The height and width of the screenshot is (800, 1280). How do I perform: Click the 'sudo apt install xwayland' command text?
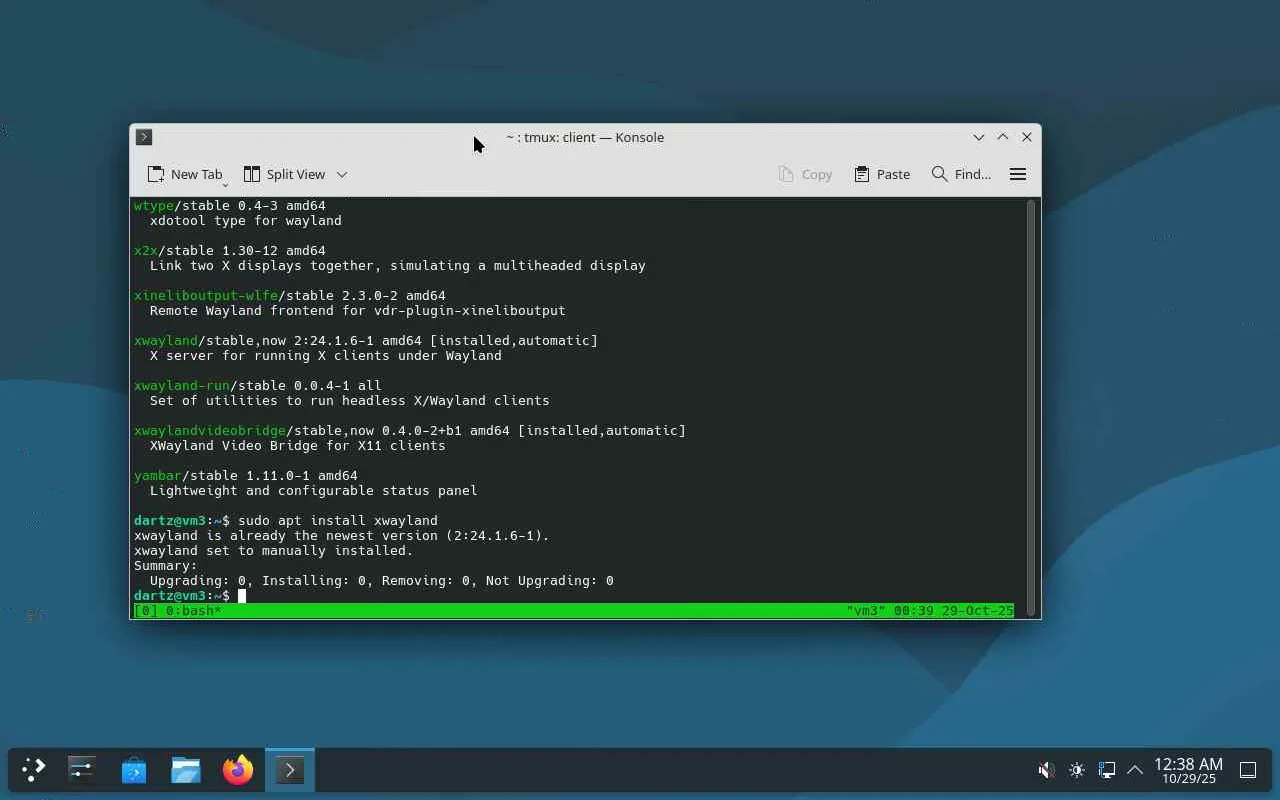[338, 521]
